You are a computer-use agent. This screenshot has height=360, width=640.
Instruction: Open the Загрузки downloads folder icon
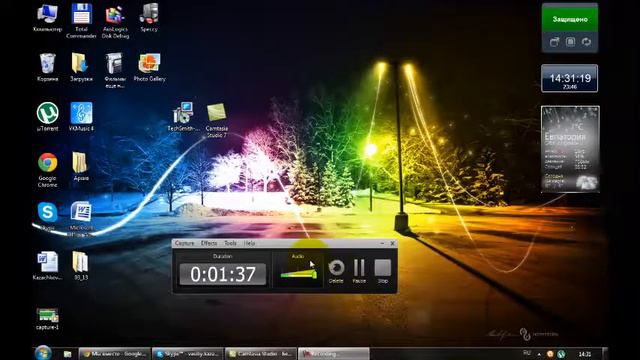81,67
